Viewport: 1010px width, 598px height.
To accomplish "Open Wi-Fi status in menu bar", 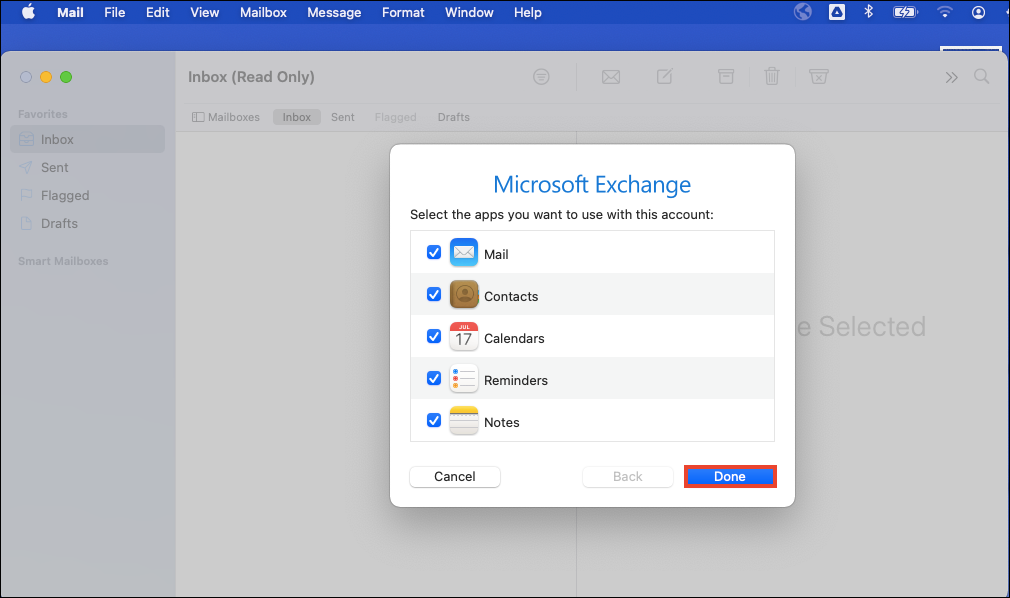I will tap(945, 12).
